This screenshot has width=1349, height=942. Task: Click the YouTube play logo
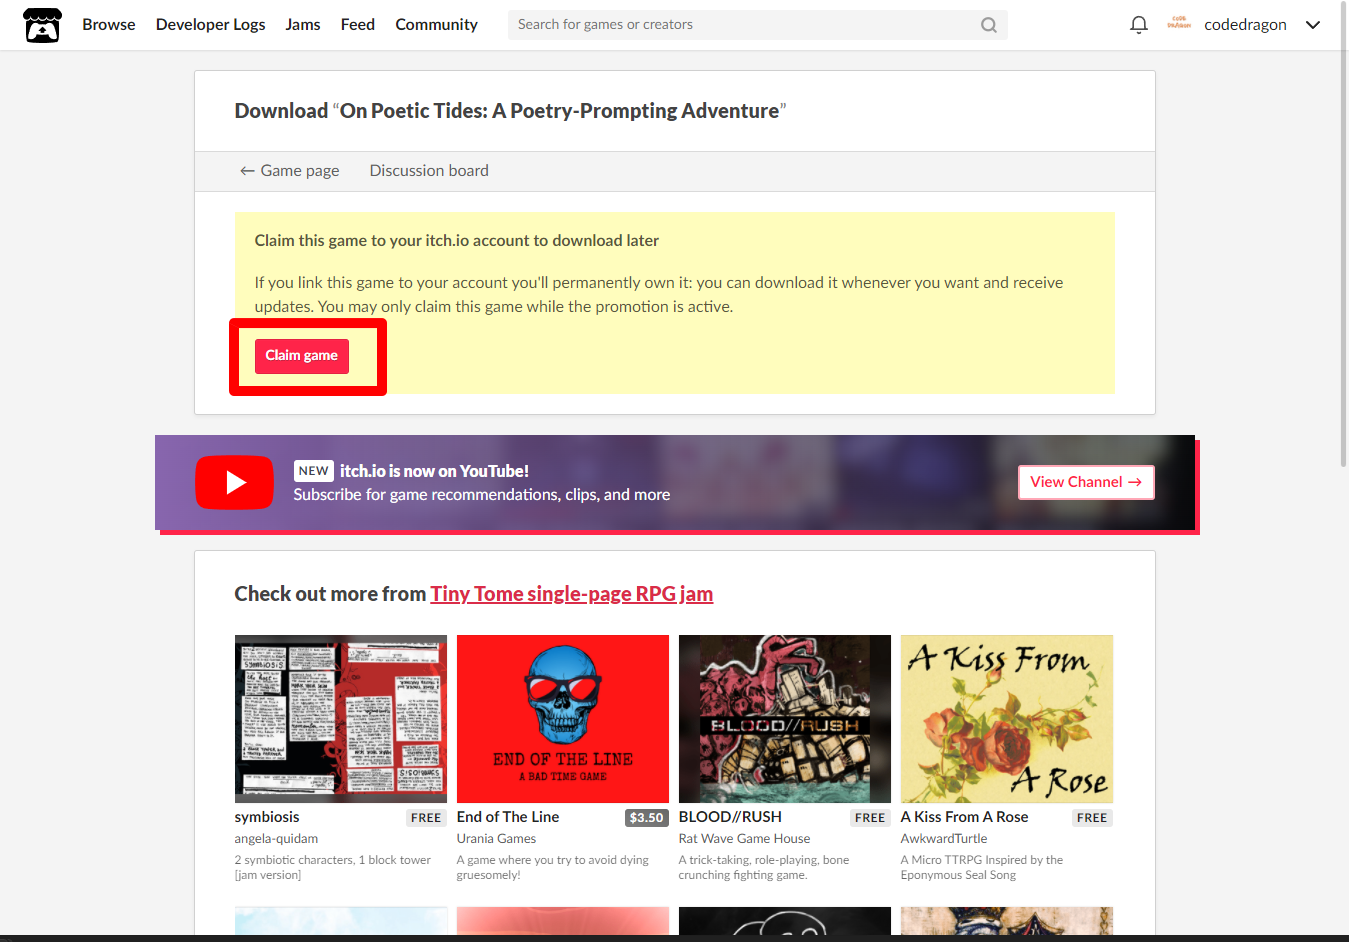234,482
